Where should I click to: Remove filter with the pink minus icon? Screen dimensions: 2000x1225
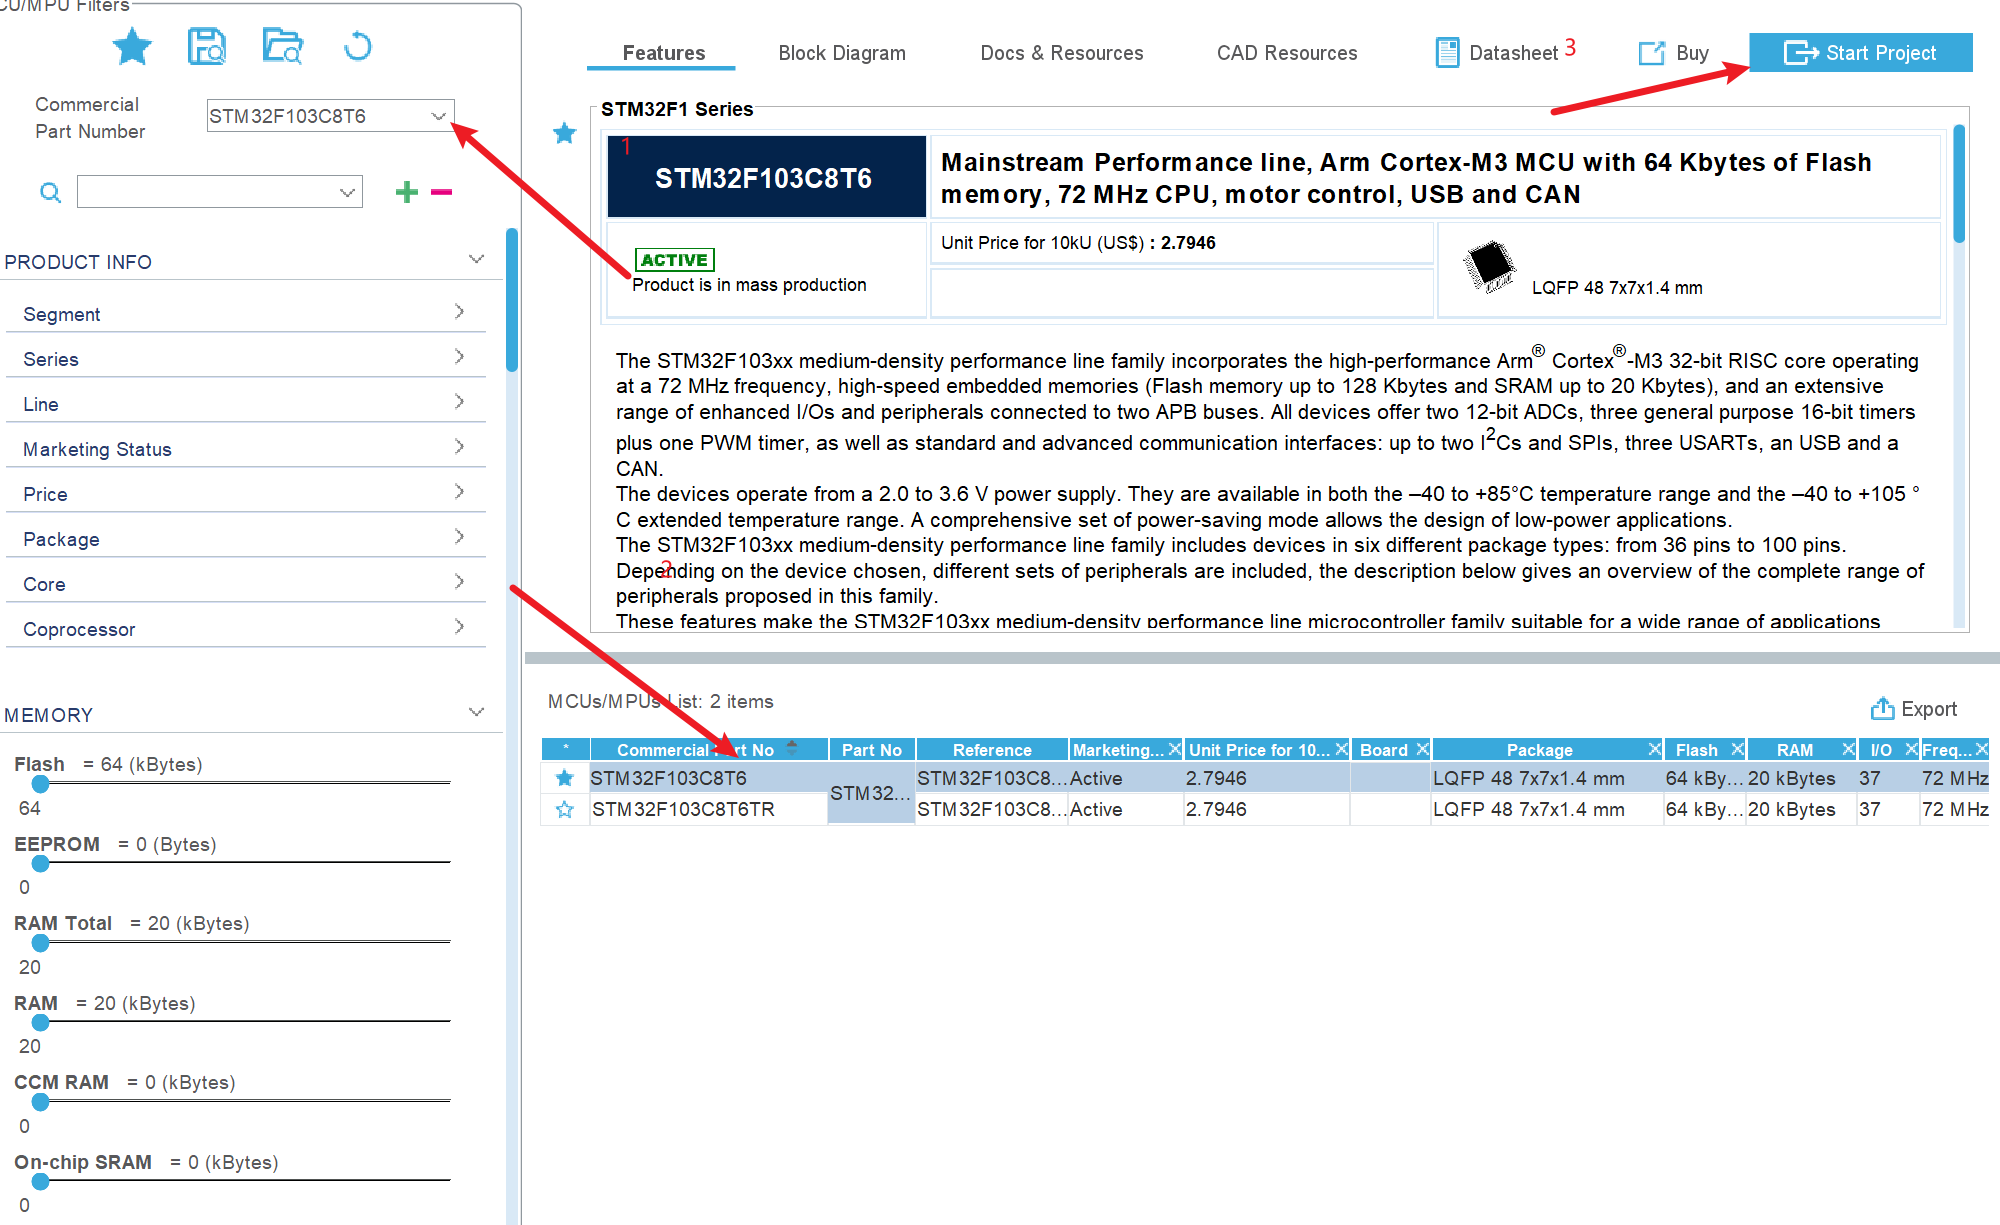[x=441, y=192]
